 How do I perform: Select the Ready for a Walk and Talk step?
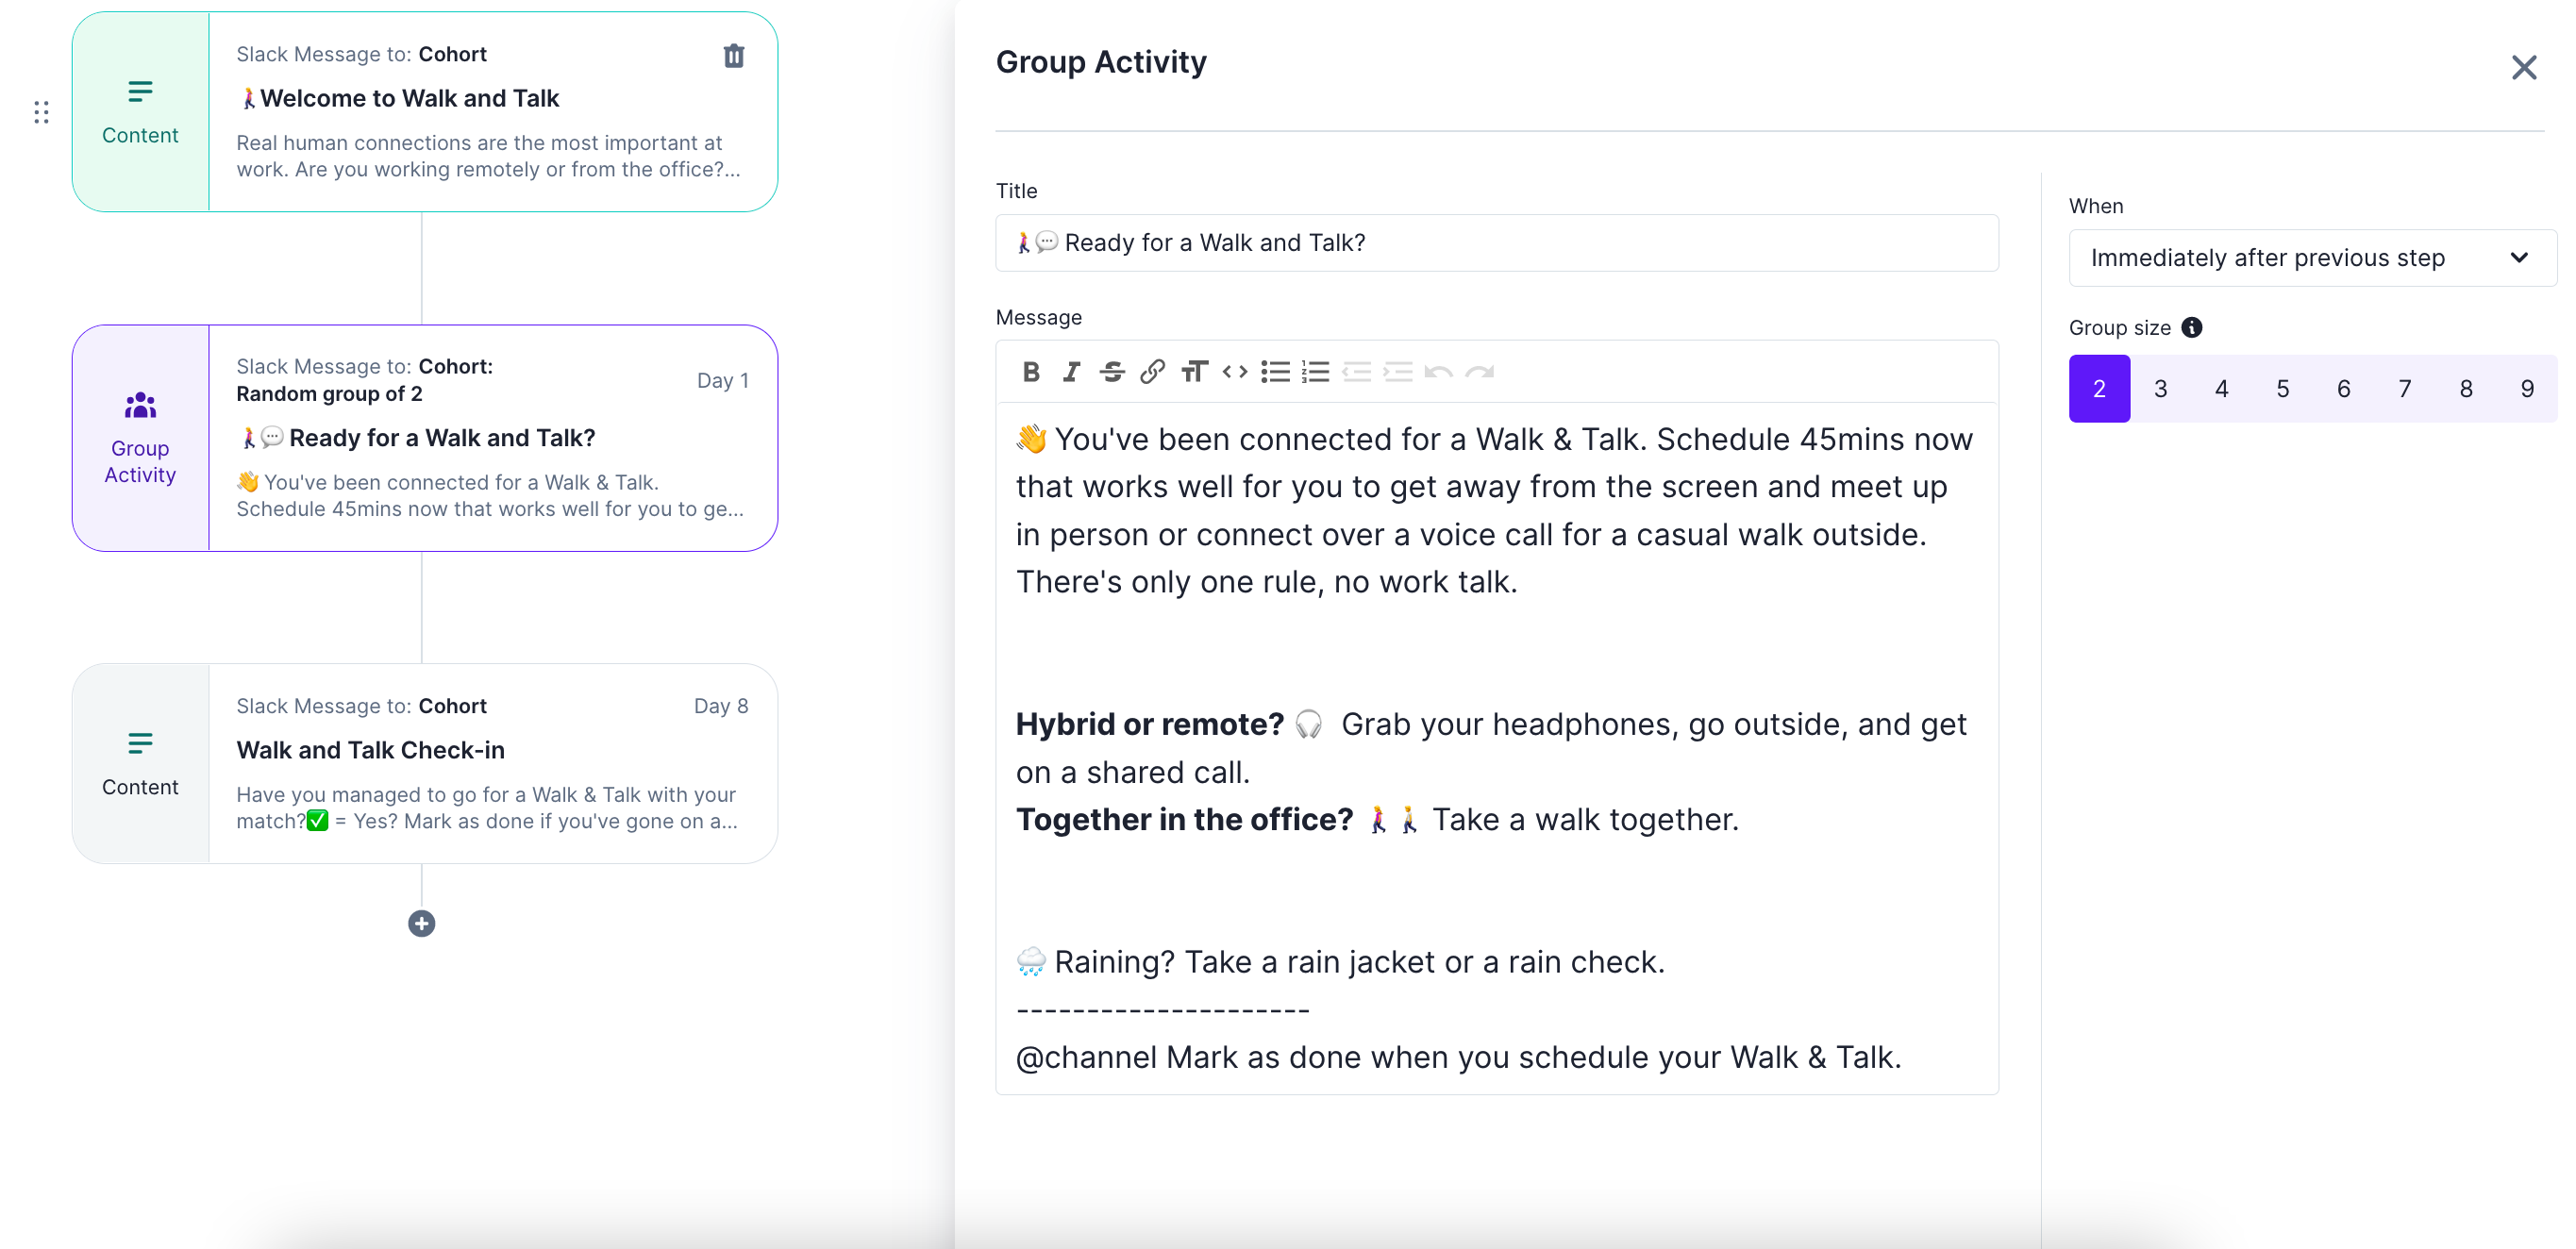pyautogui.click(x=424, y=438)
